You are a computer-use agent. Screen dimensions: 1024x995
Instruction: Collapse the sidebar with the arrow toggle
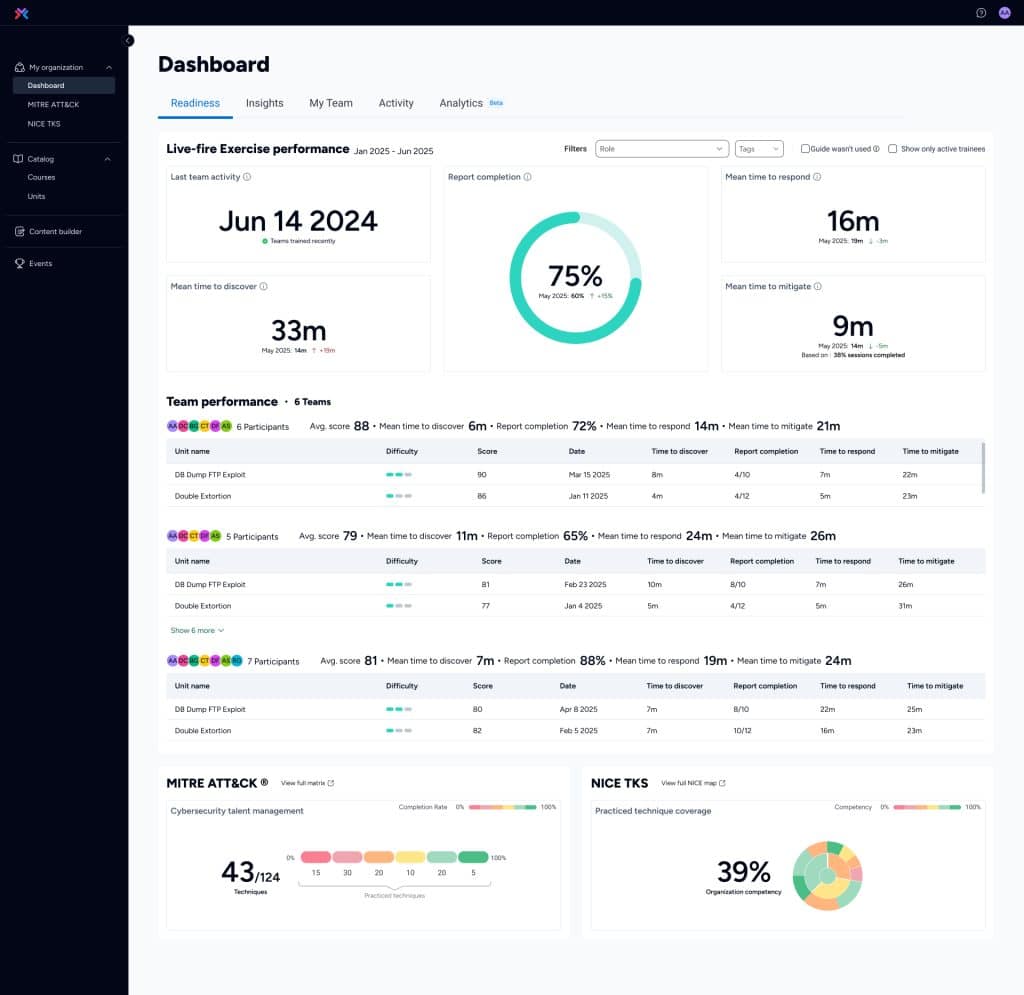pyautogui.click(x=128, y=41)
